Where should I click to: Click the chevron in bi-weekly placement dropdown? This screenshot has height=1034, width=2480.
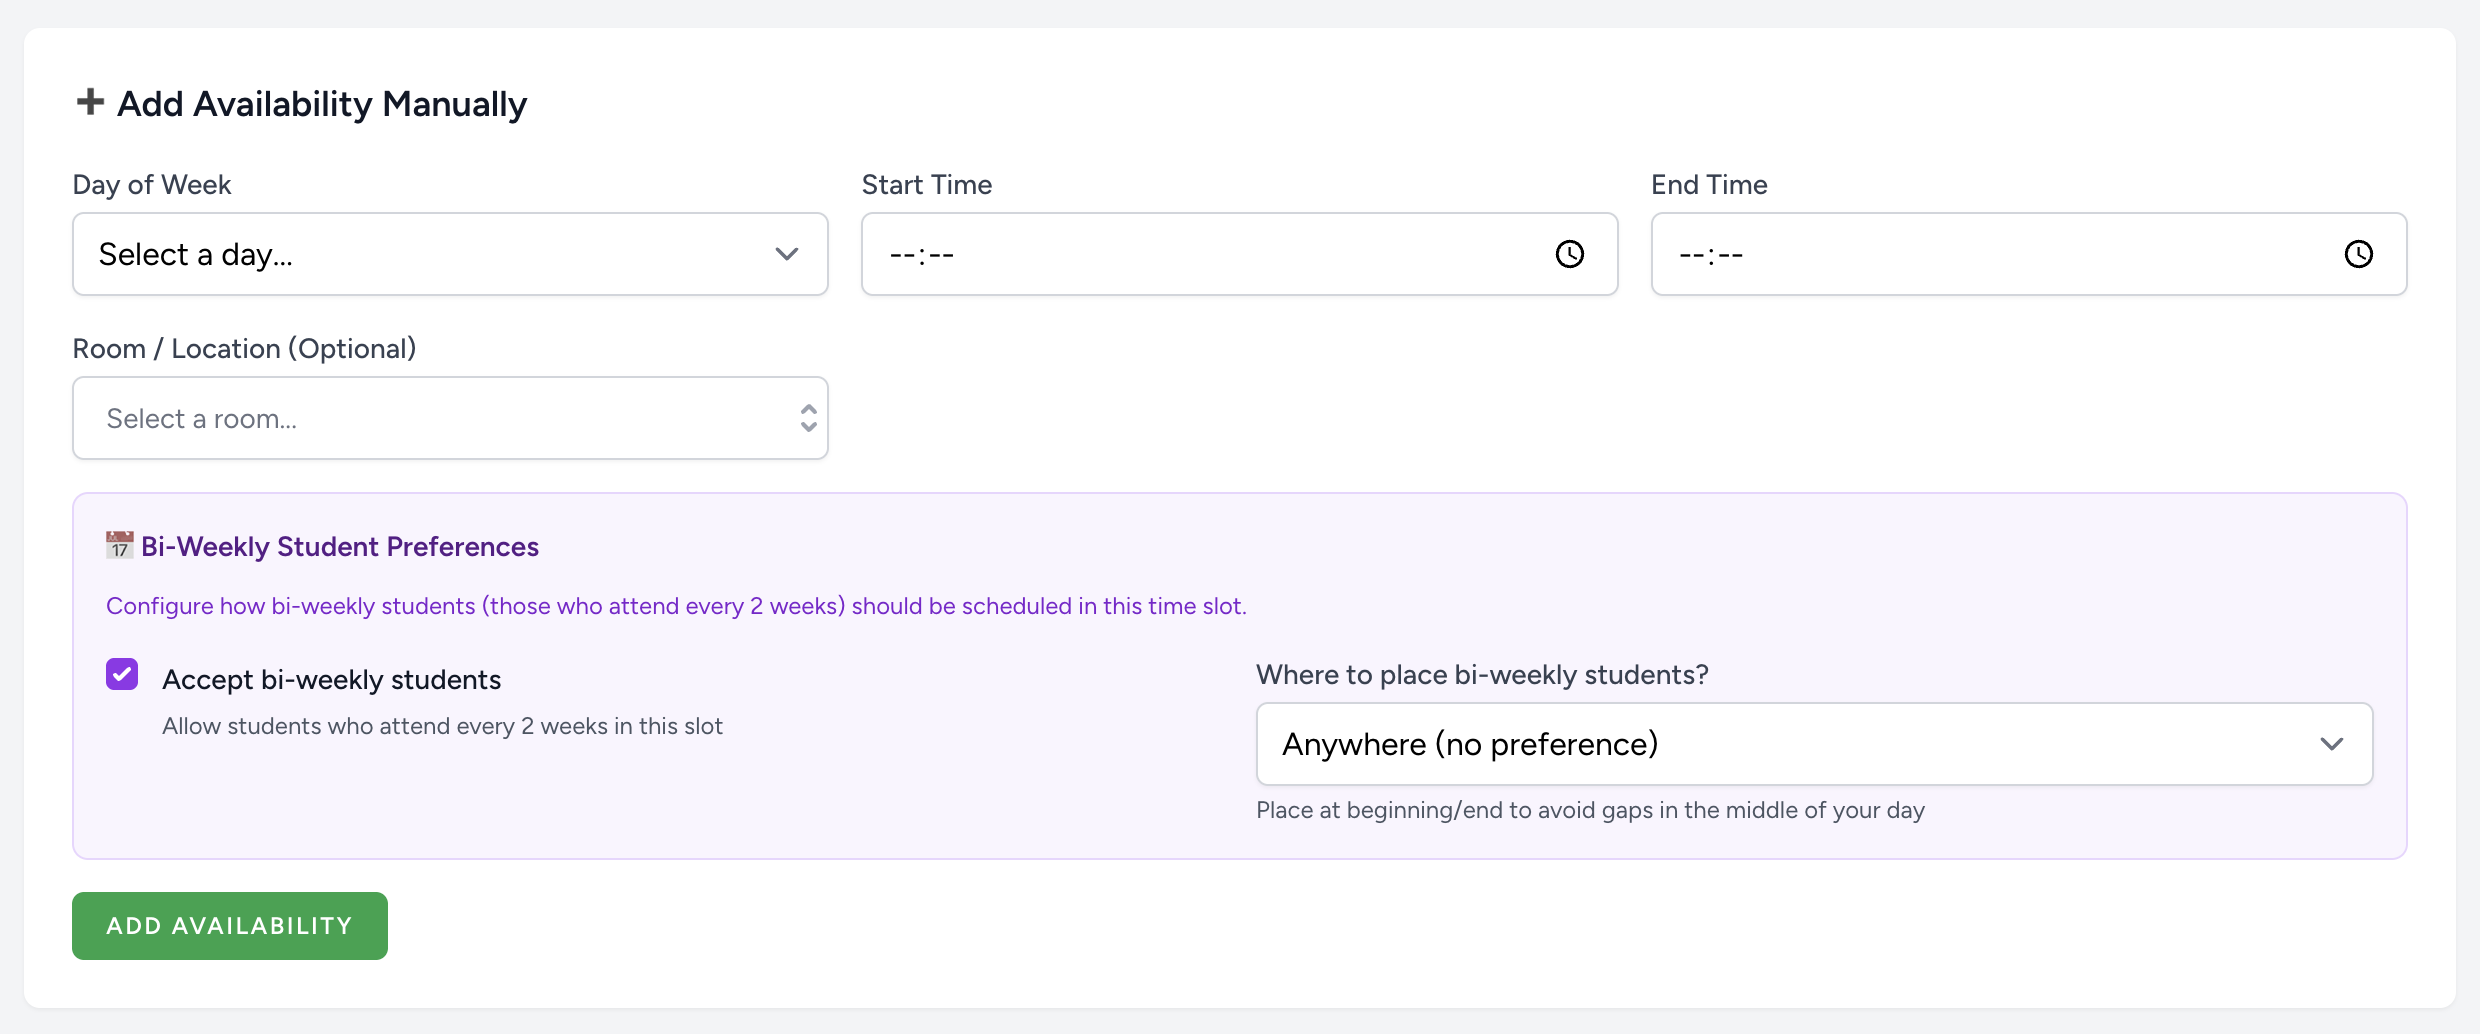[x=2331, y=744]
